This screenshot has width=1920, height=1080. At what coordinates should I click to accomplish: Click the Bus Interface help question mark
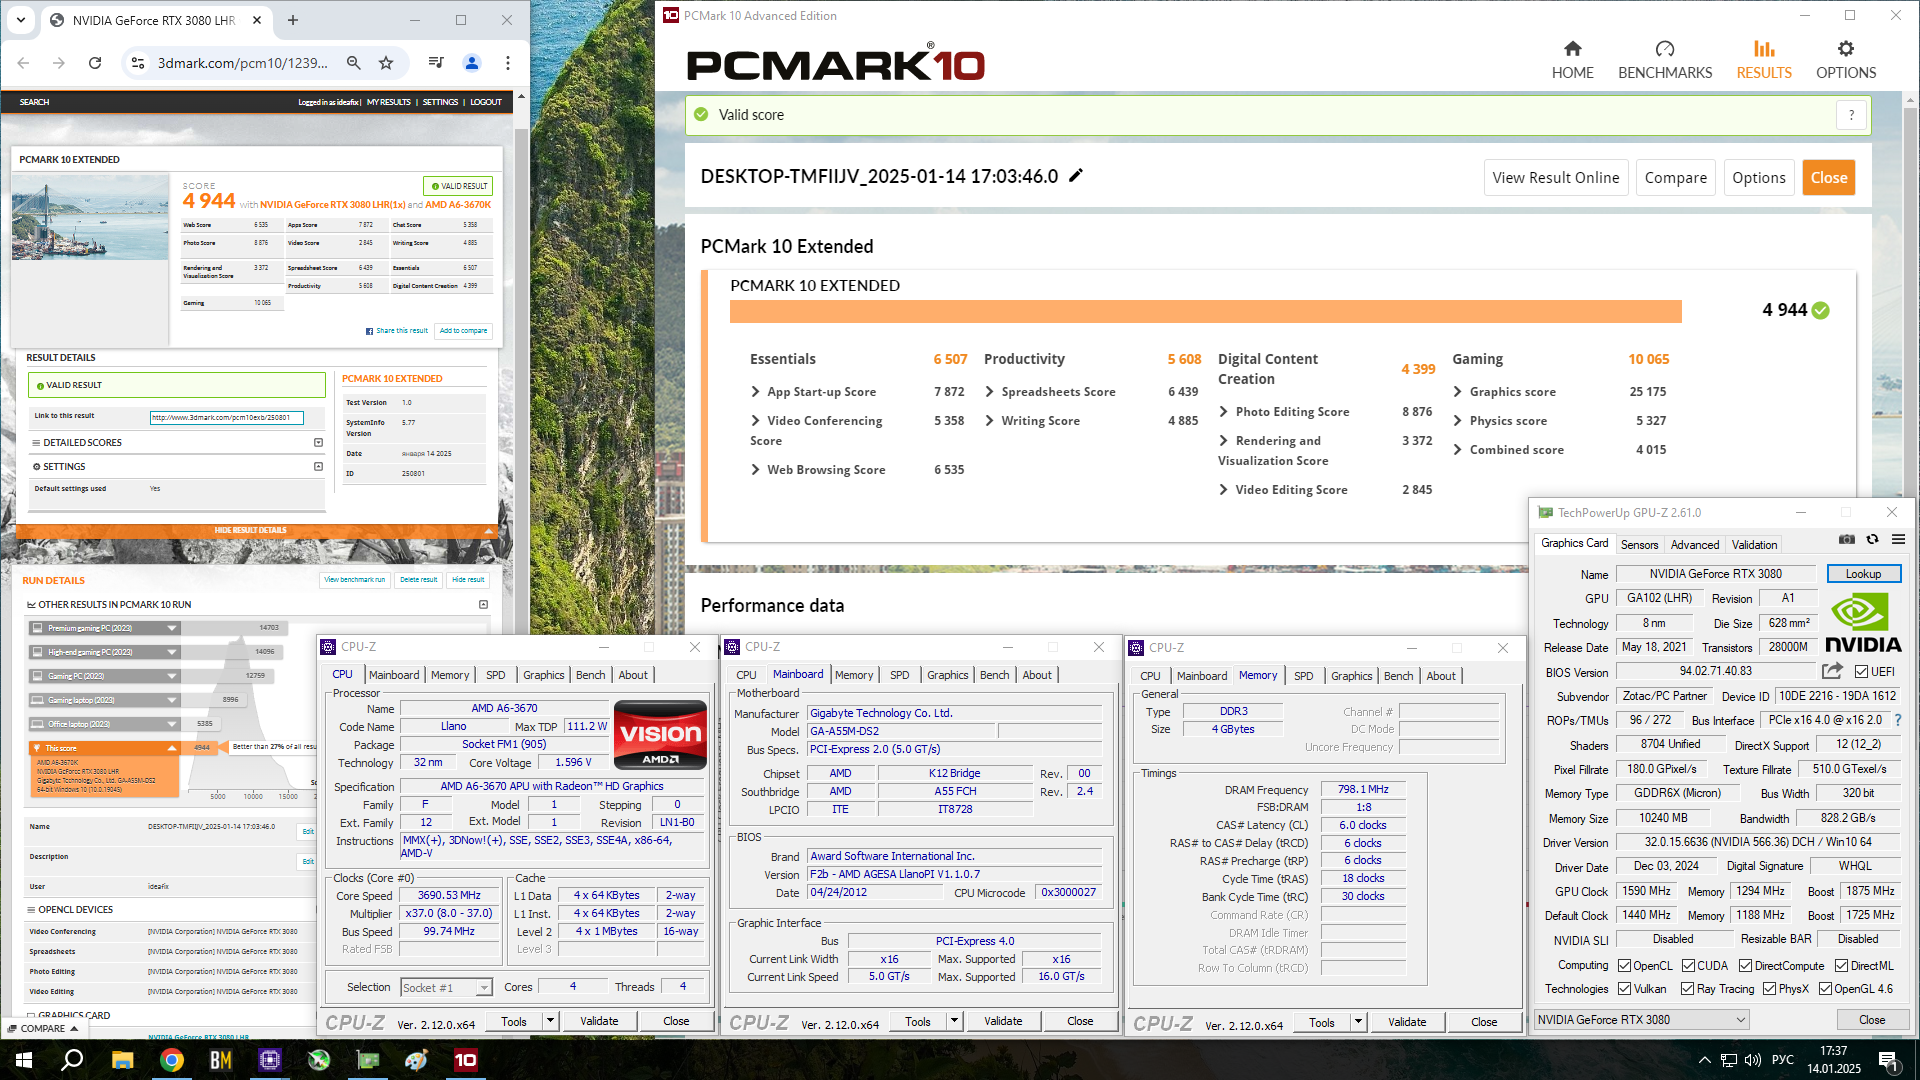tap(1897, 720)
